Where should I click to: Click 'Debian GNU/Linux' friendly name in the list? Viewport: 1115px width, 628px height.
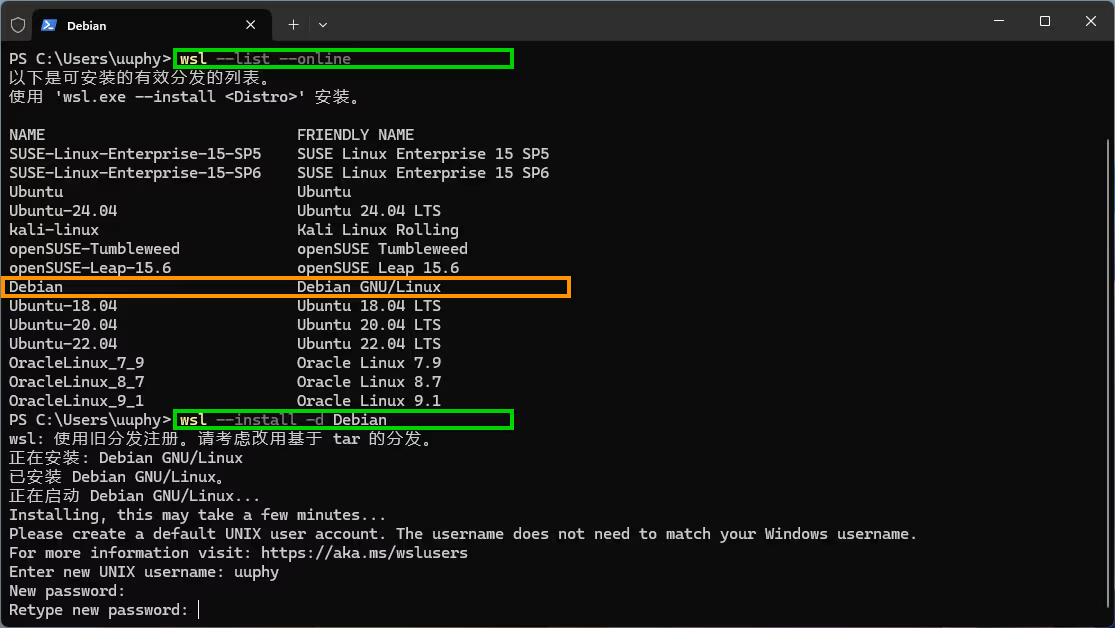[x=369, y=287]
